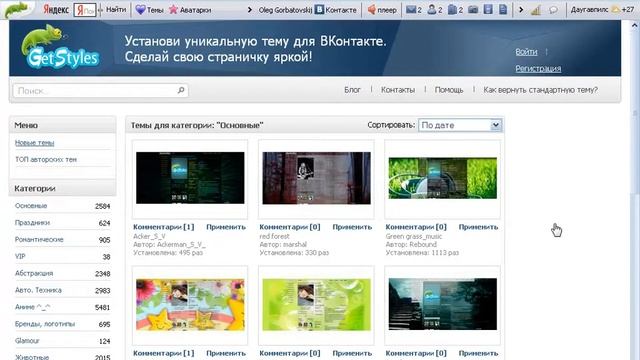Open ТОП авторских тем

point(46,160)
